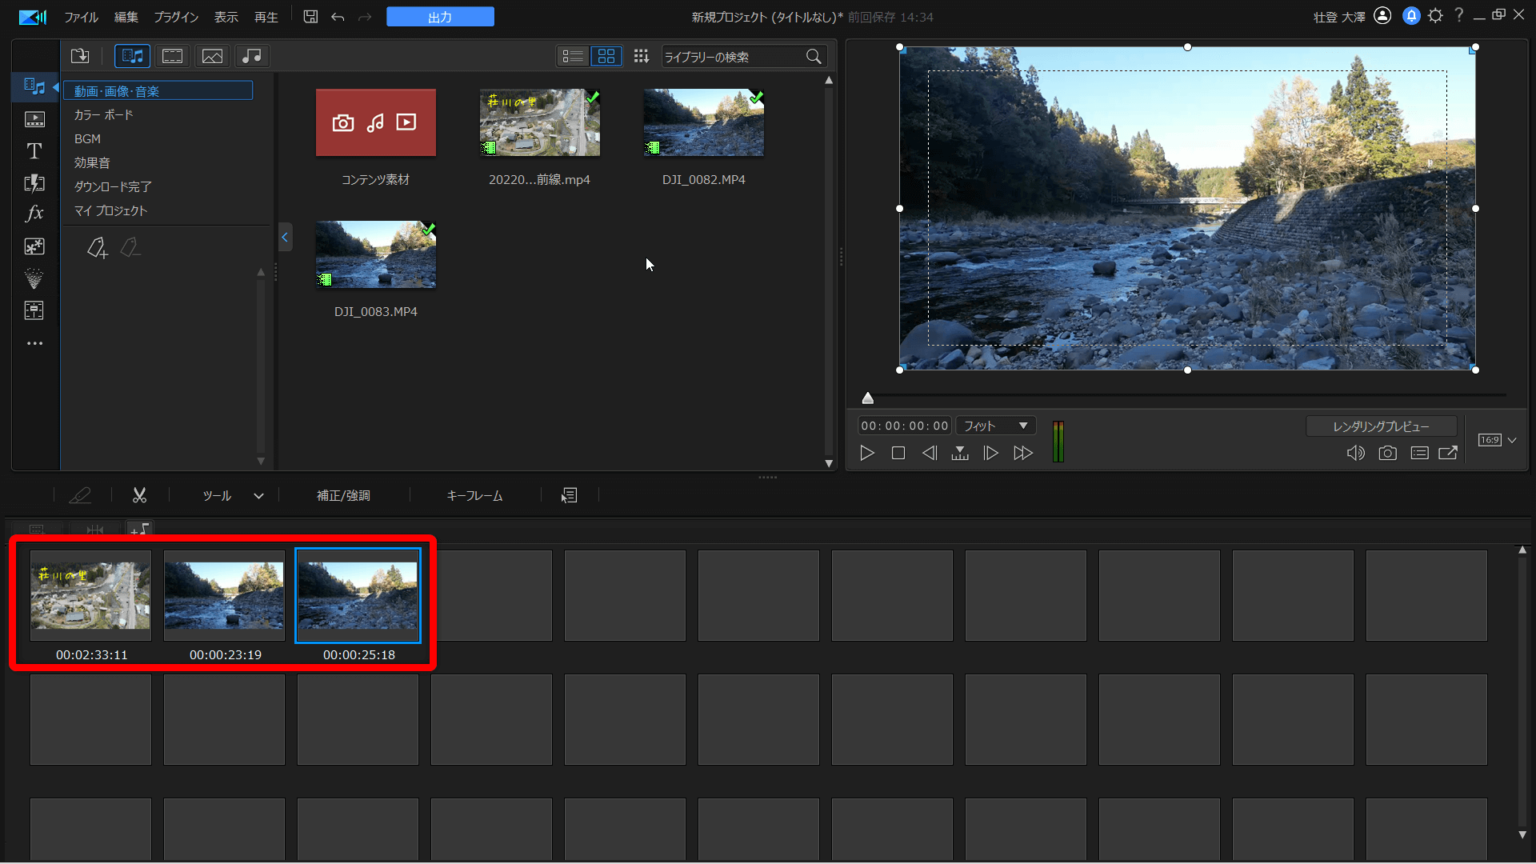1536x864 pixels.
Task: Open the Transition room icon
Action: [34, 183]
